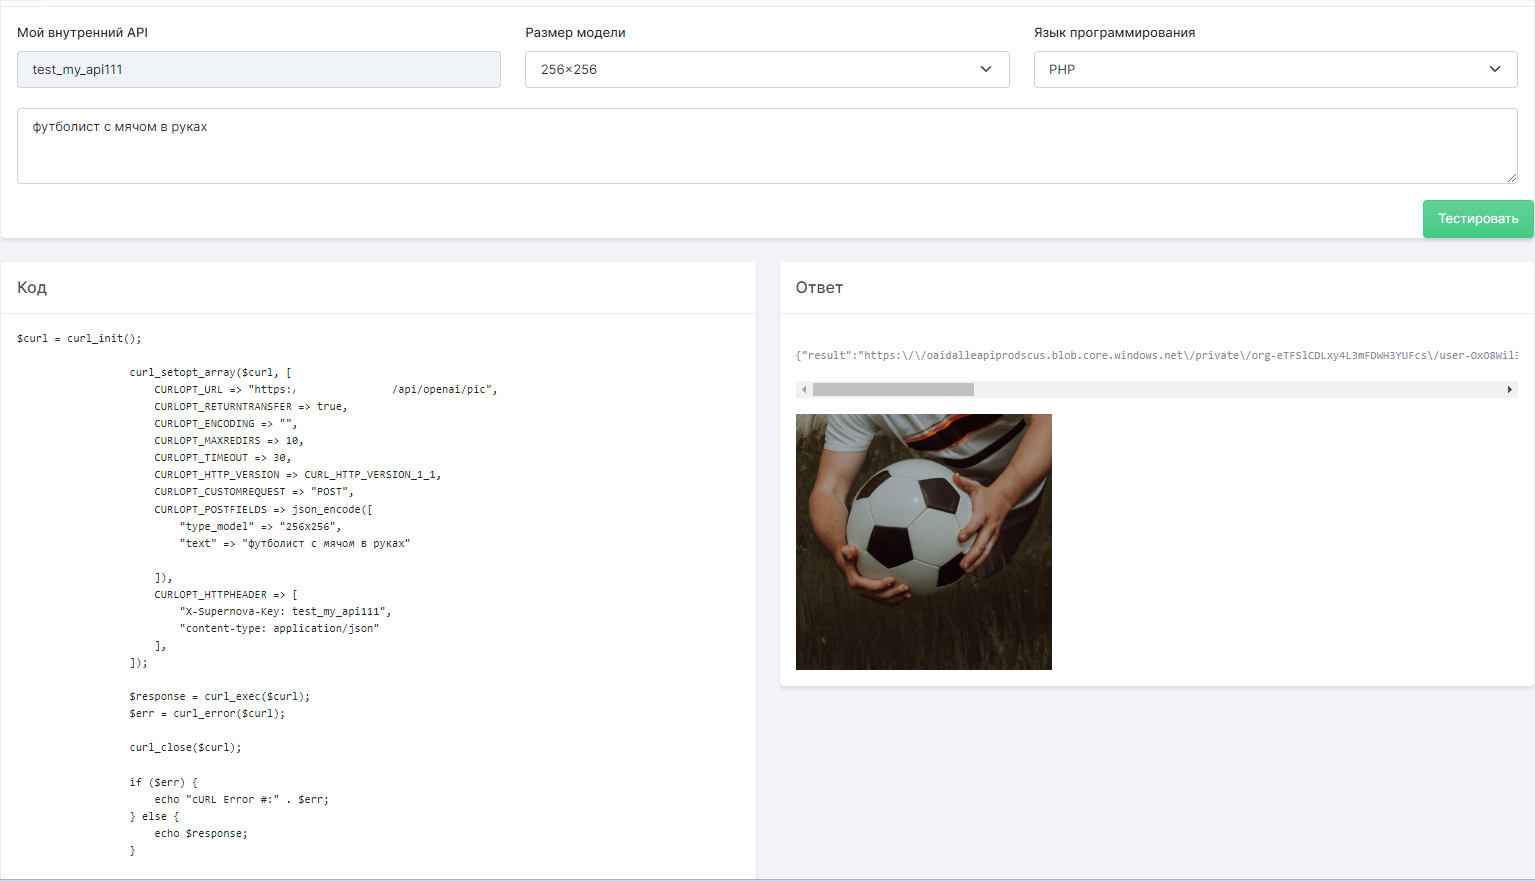Click the curl_close($curl); line
This screenshot has height=881, width=1535.
[185, 748]
